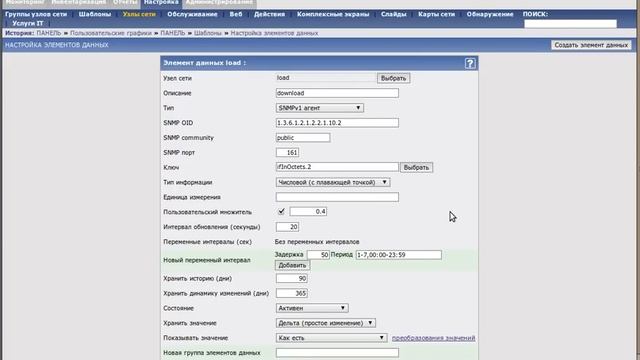Click Выбрать next to Узел сети
Image resolution: width=640 pixels, height=360 pixels.
tap(393, 78)
